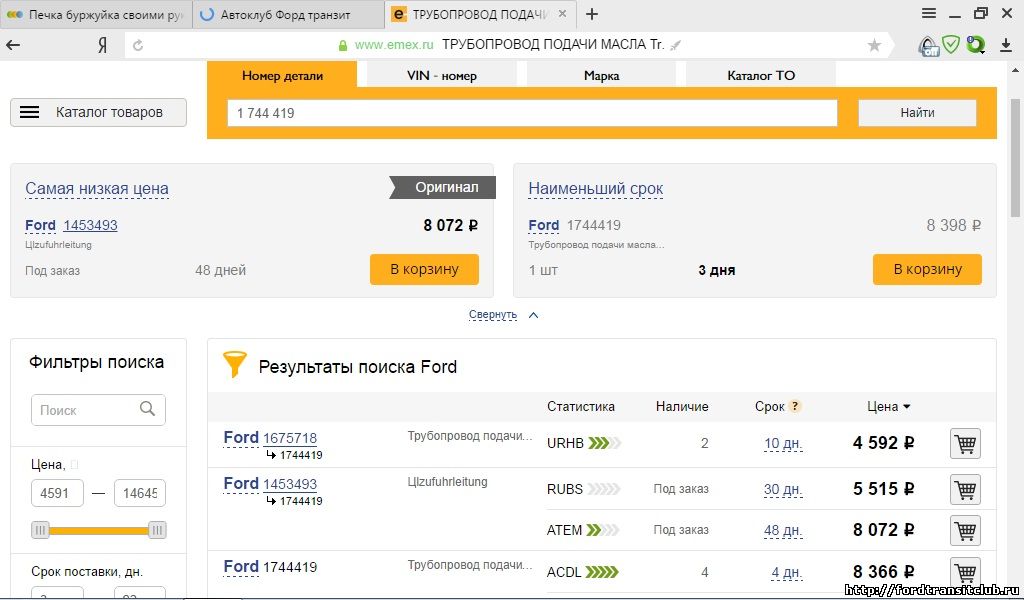Add RUBS 5 515 ₽ offer to cart
1024x600 pixels.
(x=965, y=489)
